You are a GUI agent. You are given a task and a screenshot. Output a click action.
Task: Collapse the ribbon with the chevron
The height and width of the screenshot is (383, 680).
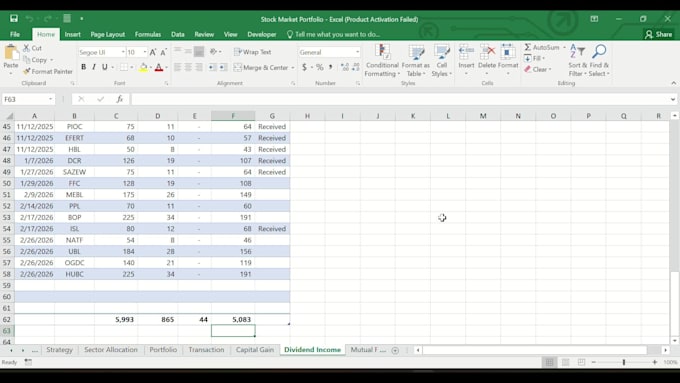[x=673, y=83]
